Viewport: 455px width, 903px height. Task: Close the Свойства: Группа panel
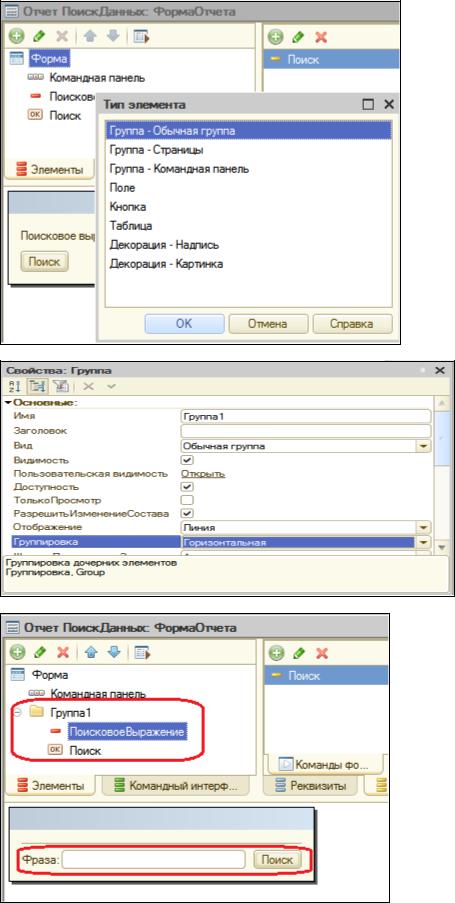point(439,370)
